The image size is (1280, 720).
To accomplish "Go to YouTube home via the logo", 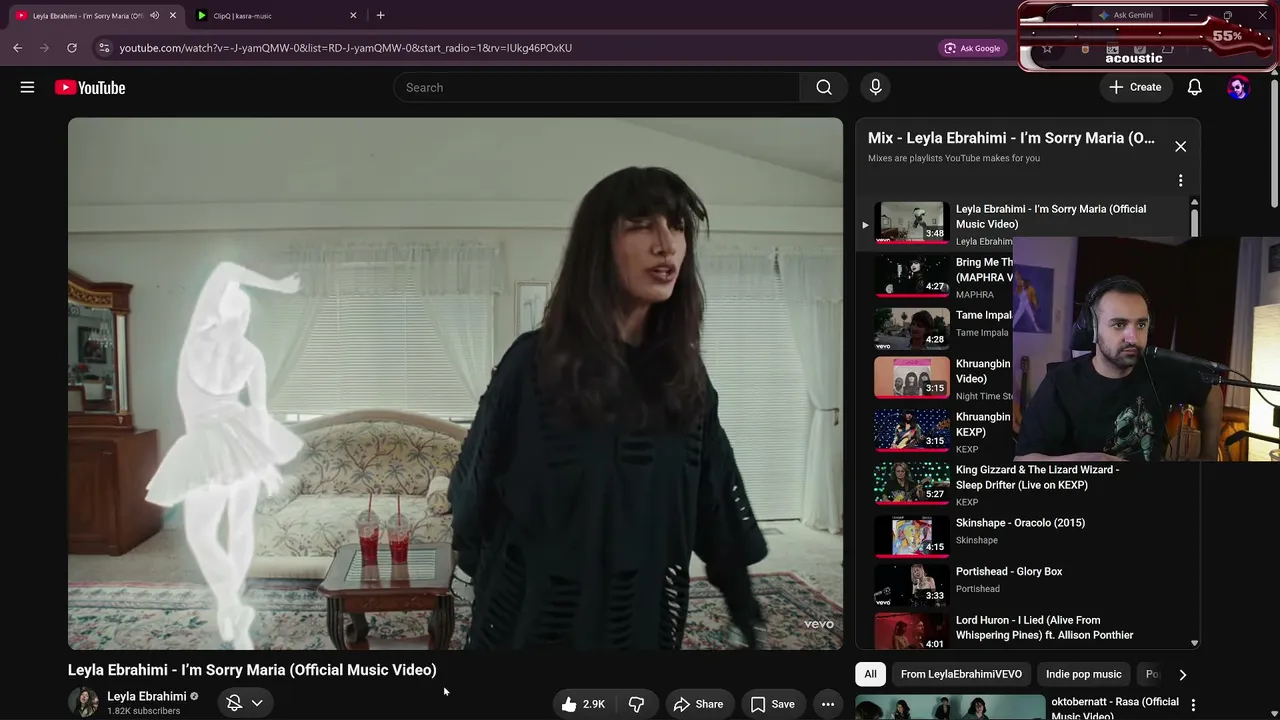I will click(x=90, y=87).
